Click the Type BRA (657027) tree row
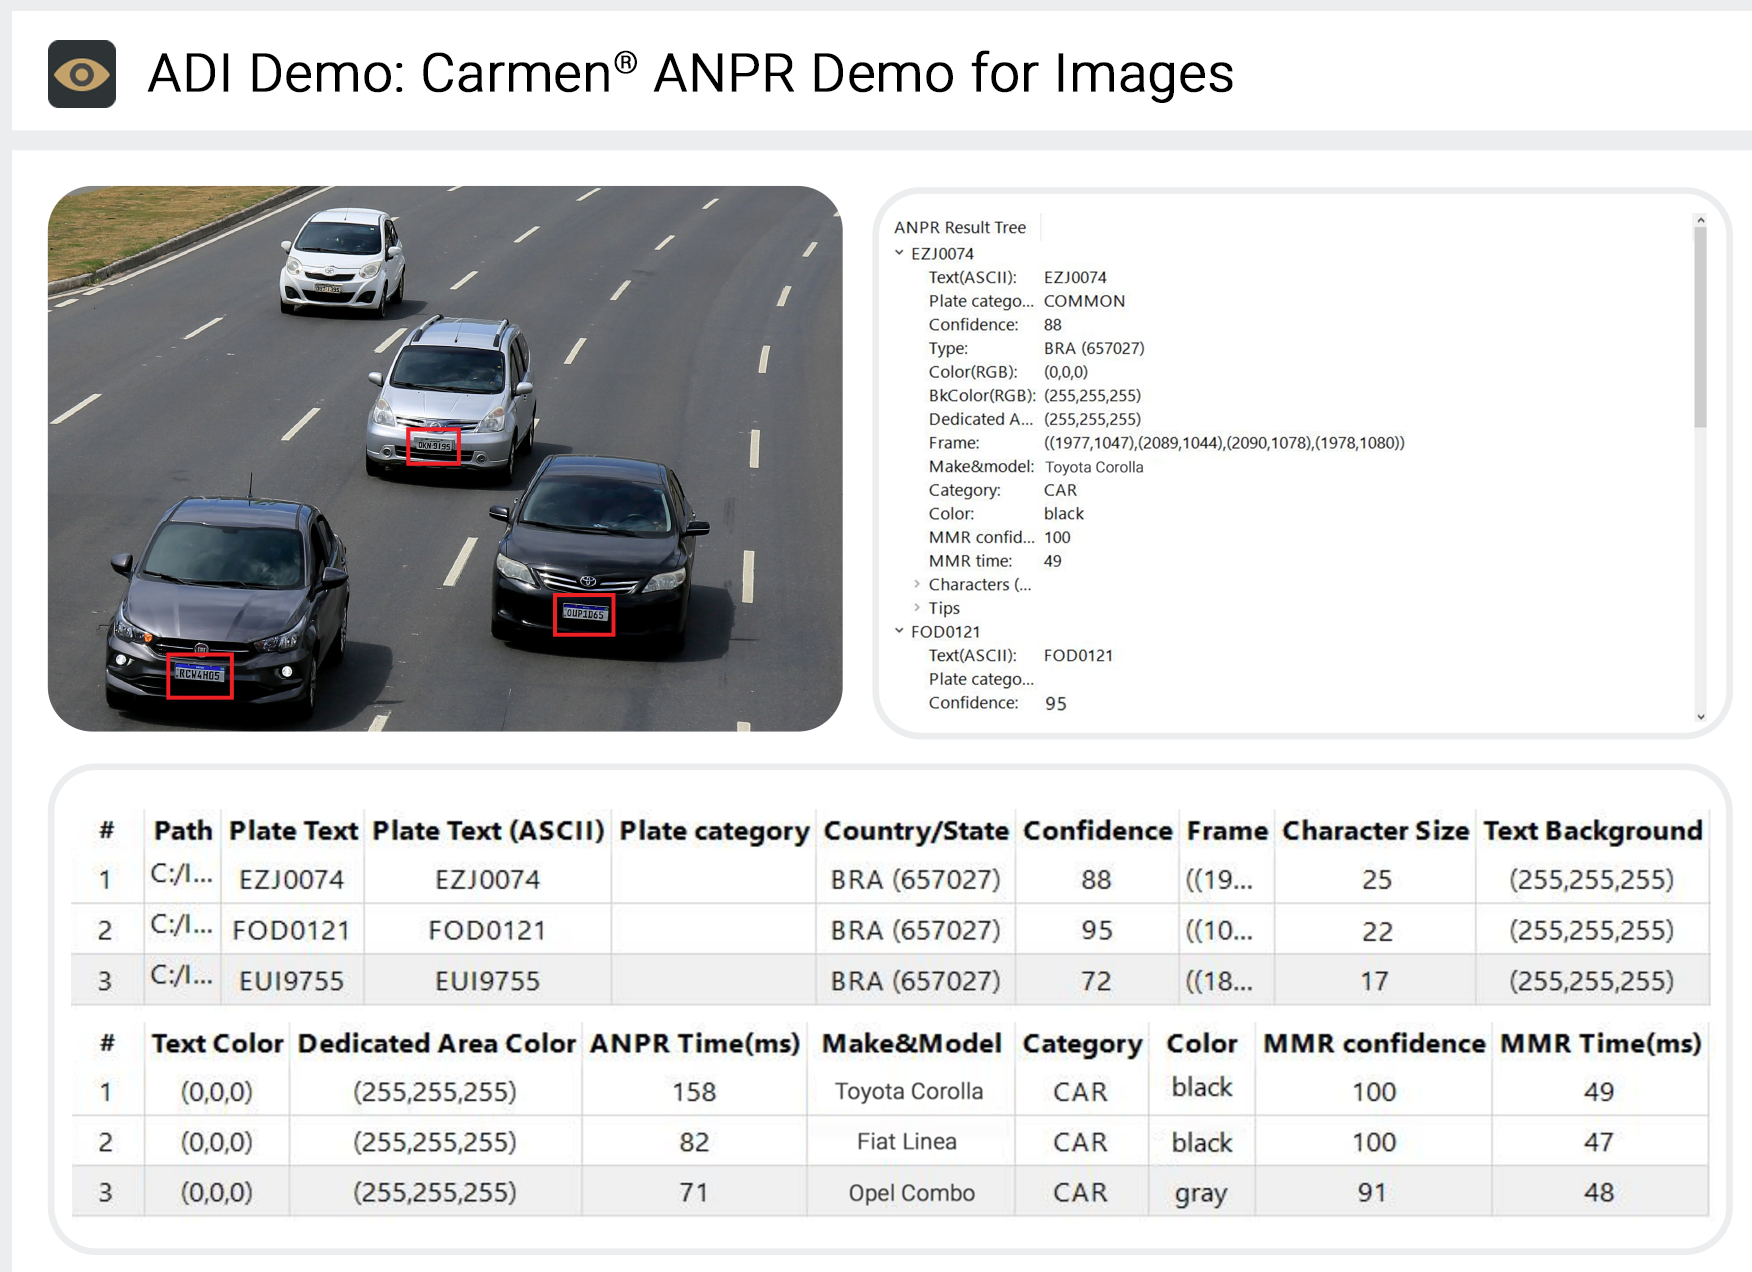The height and width of the screenshot is (1272, 1752). (x=1037, y=348)
